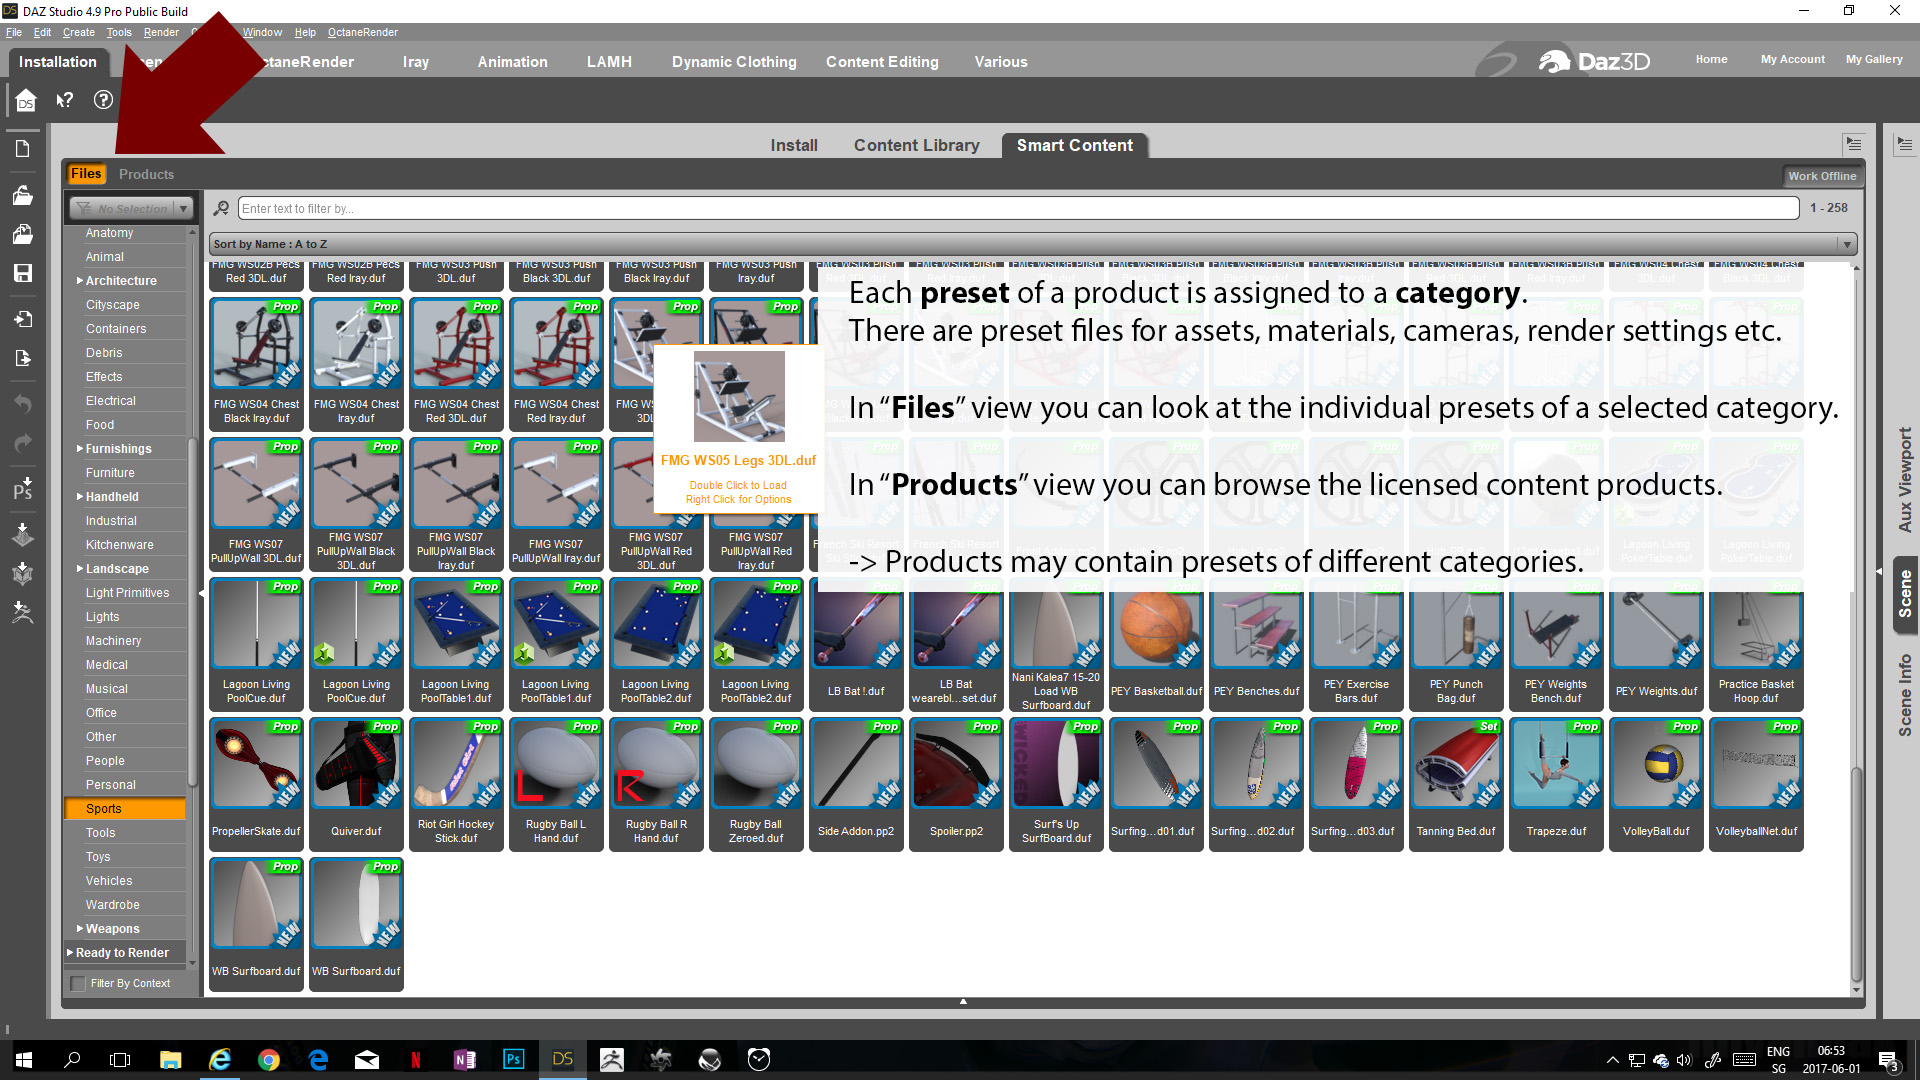This screenshot has height=1080, width=1920.
Task: Expand the Ready to Render category
Action: 70,953
